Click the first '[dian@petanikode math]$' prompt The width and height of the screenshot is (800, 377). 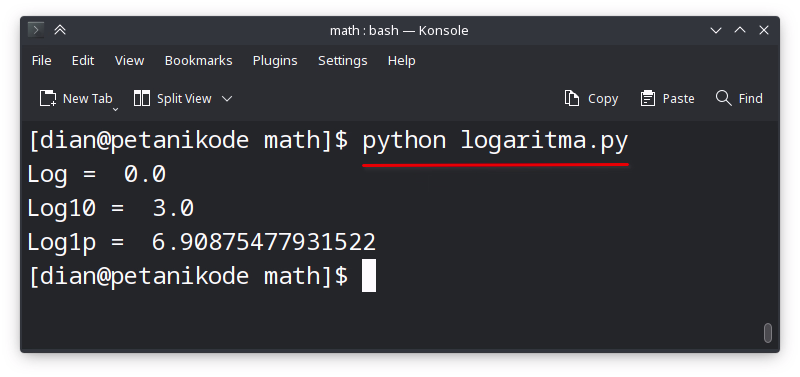(x=188, y=140)
